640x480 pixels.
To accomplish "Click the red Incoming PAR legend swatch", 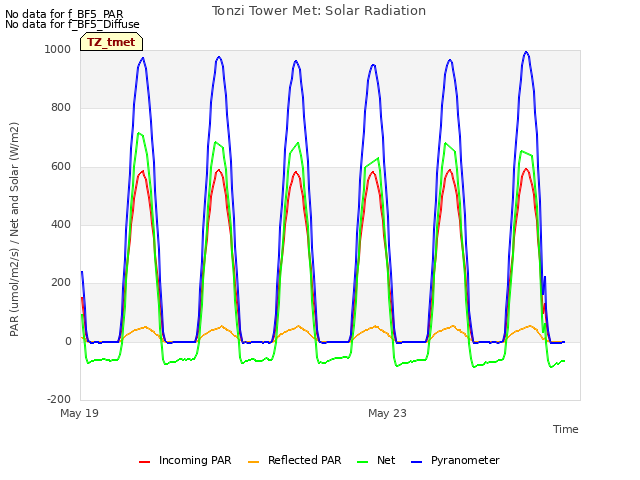I will [144, 462].
